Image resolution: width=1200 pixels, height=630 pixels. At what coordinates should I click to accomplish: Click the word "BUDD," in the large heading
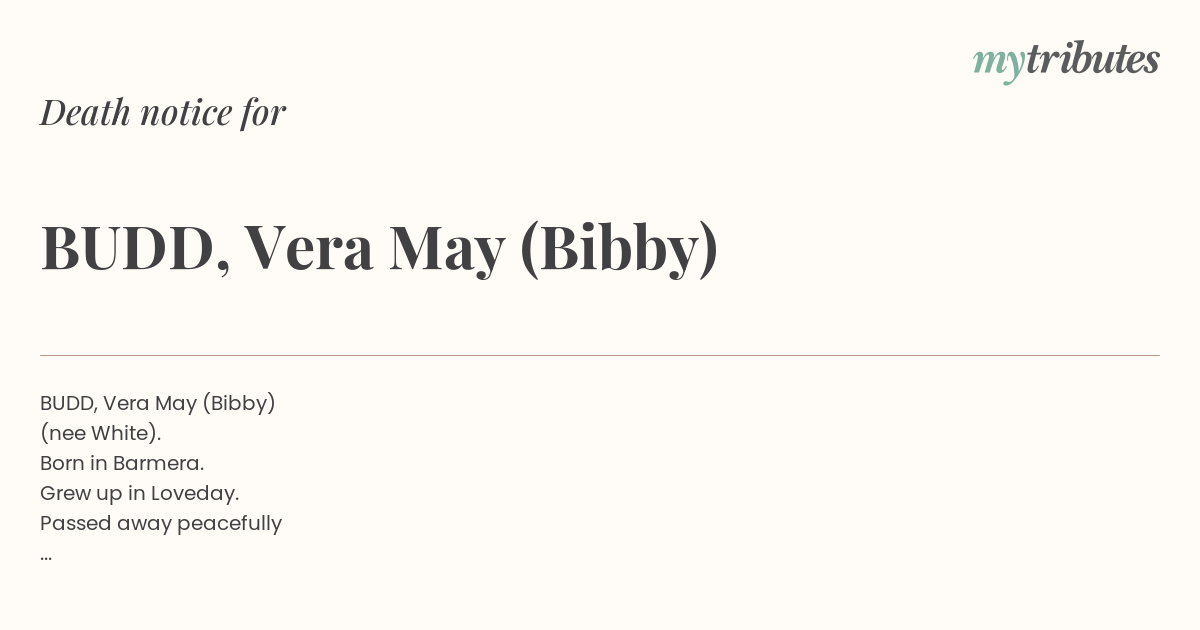click(135, 248)
